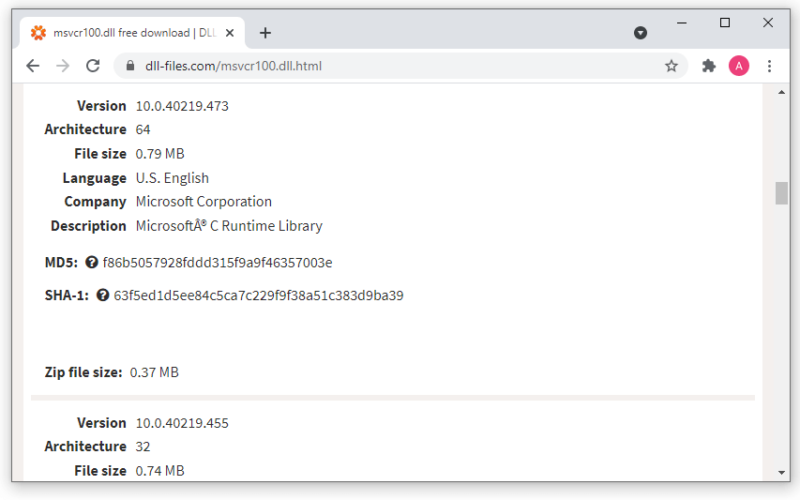Click version 10.0.40219.473 text

tap(182, 106)
